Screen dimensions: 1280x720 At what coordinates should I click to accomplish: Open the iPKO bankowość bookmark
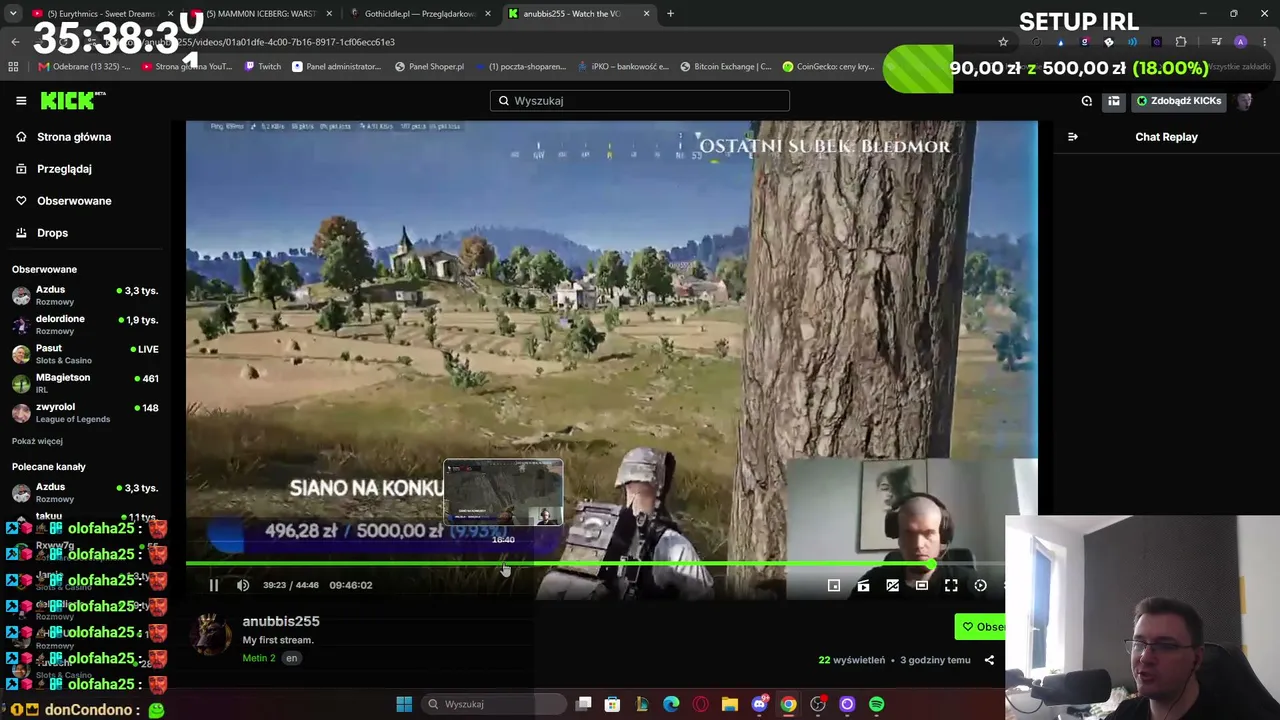click(623, 67)
